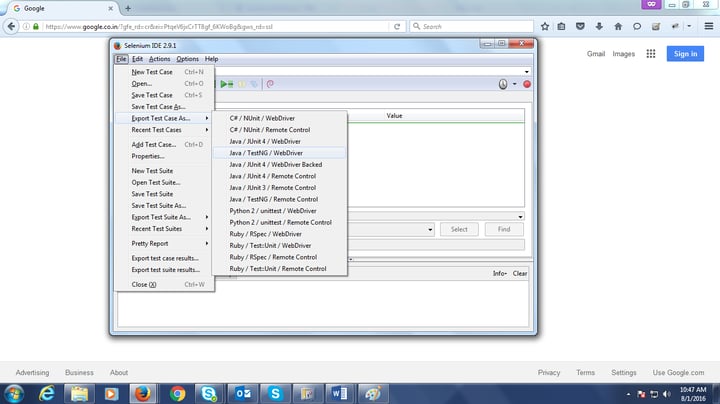Open the Outlook taskbar icon
This screenshot has width=720, height=404.
click(x=243, y=394)
